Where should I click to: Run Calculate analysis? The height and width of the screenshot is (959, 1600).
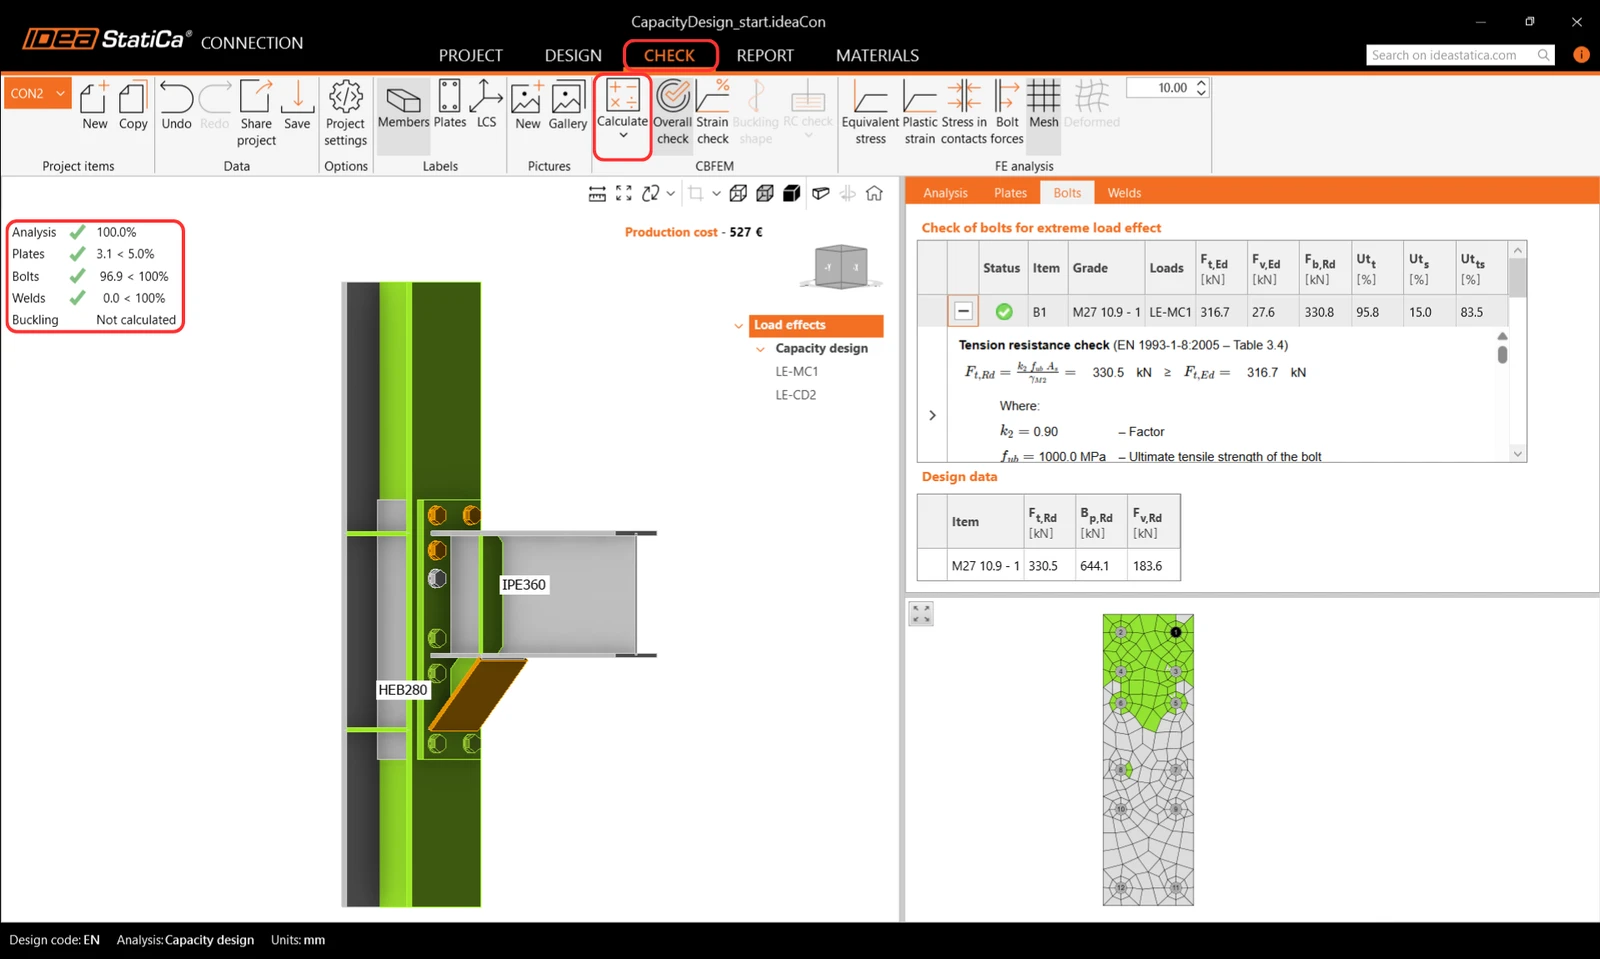[x=623, y=111]
